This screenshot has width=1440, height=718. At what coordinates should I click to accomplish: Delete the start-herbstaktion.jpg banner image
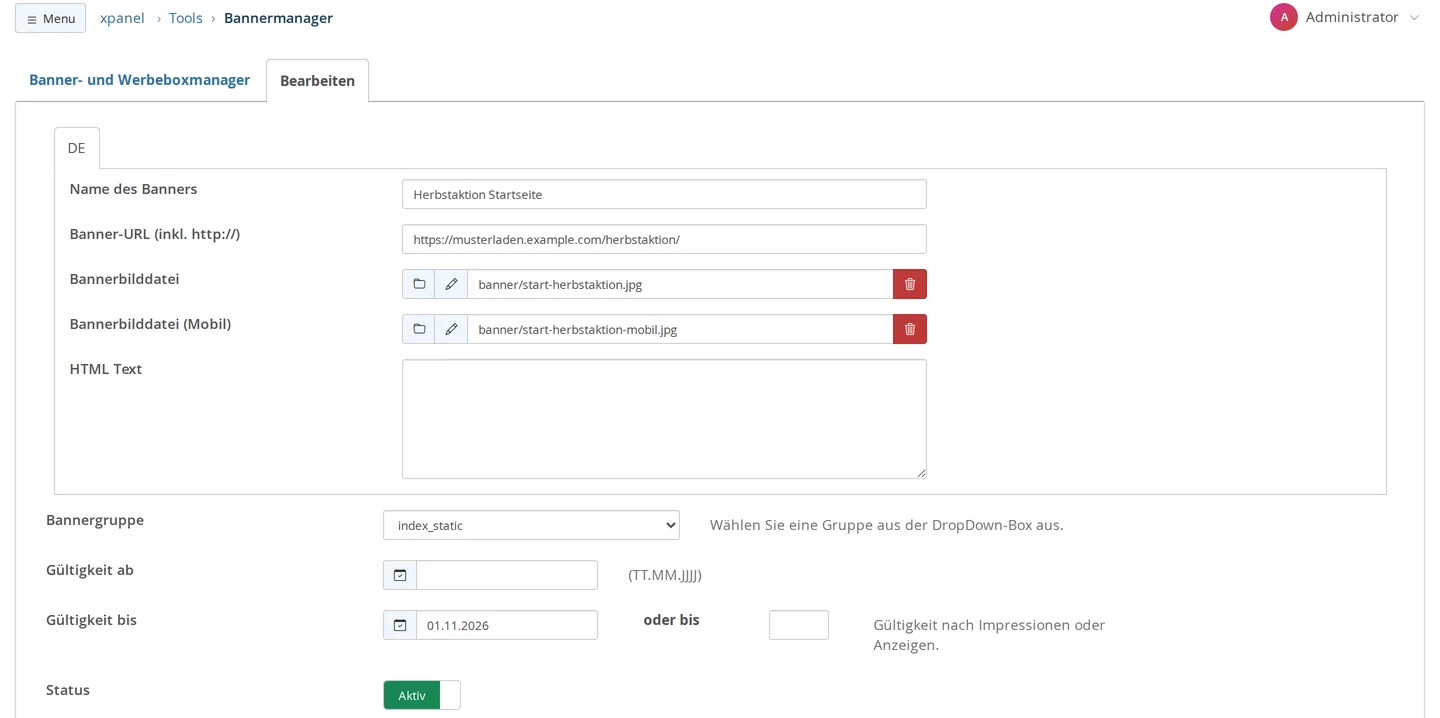point(910,284)
